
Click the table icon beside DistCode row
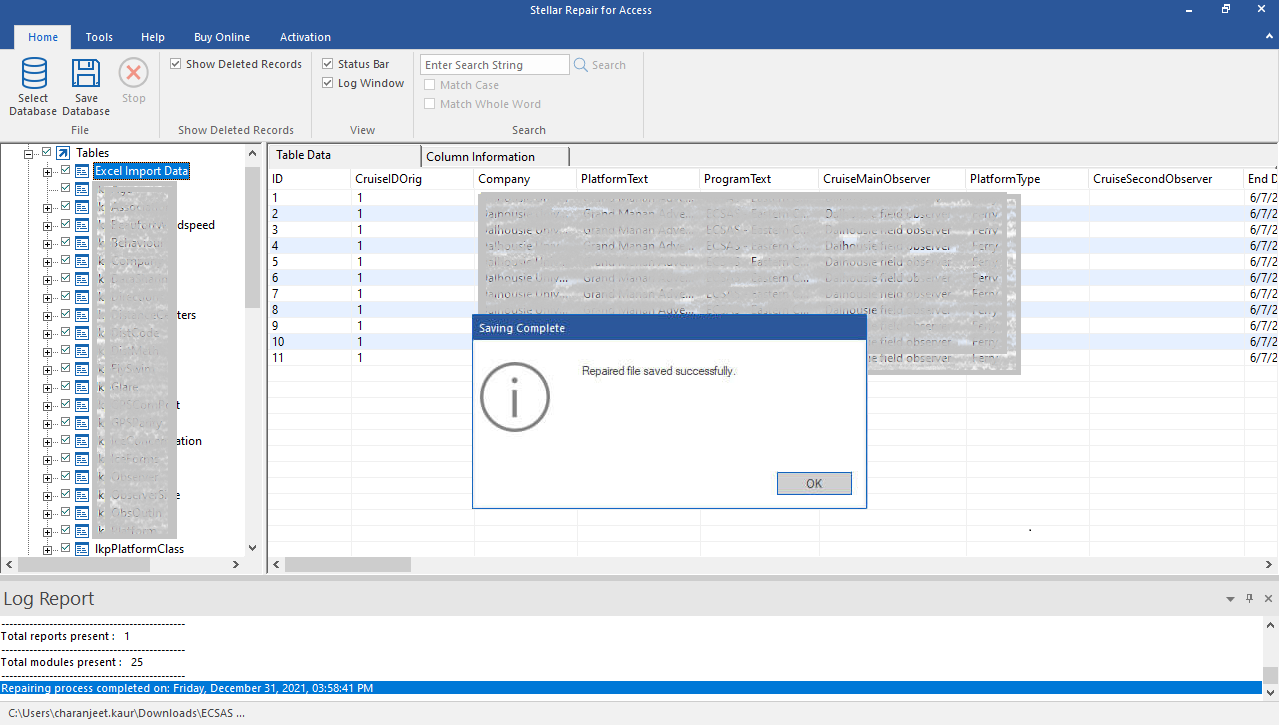83,333
